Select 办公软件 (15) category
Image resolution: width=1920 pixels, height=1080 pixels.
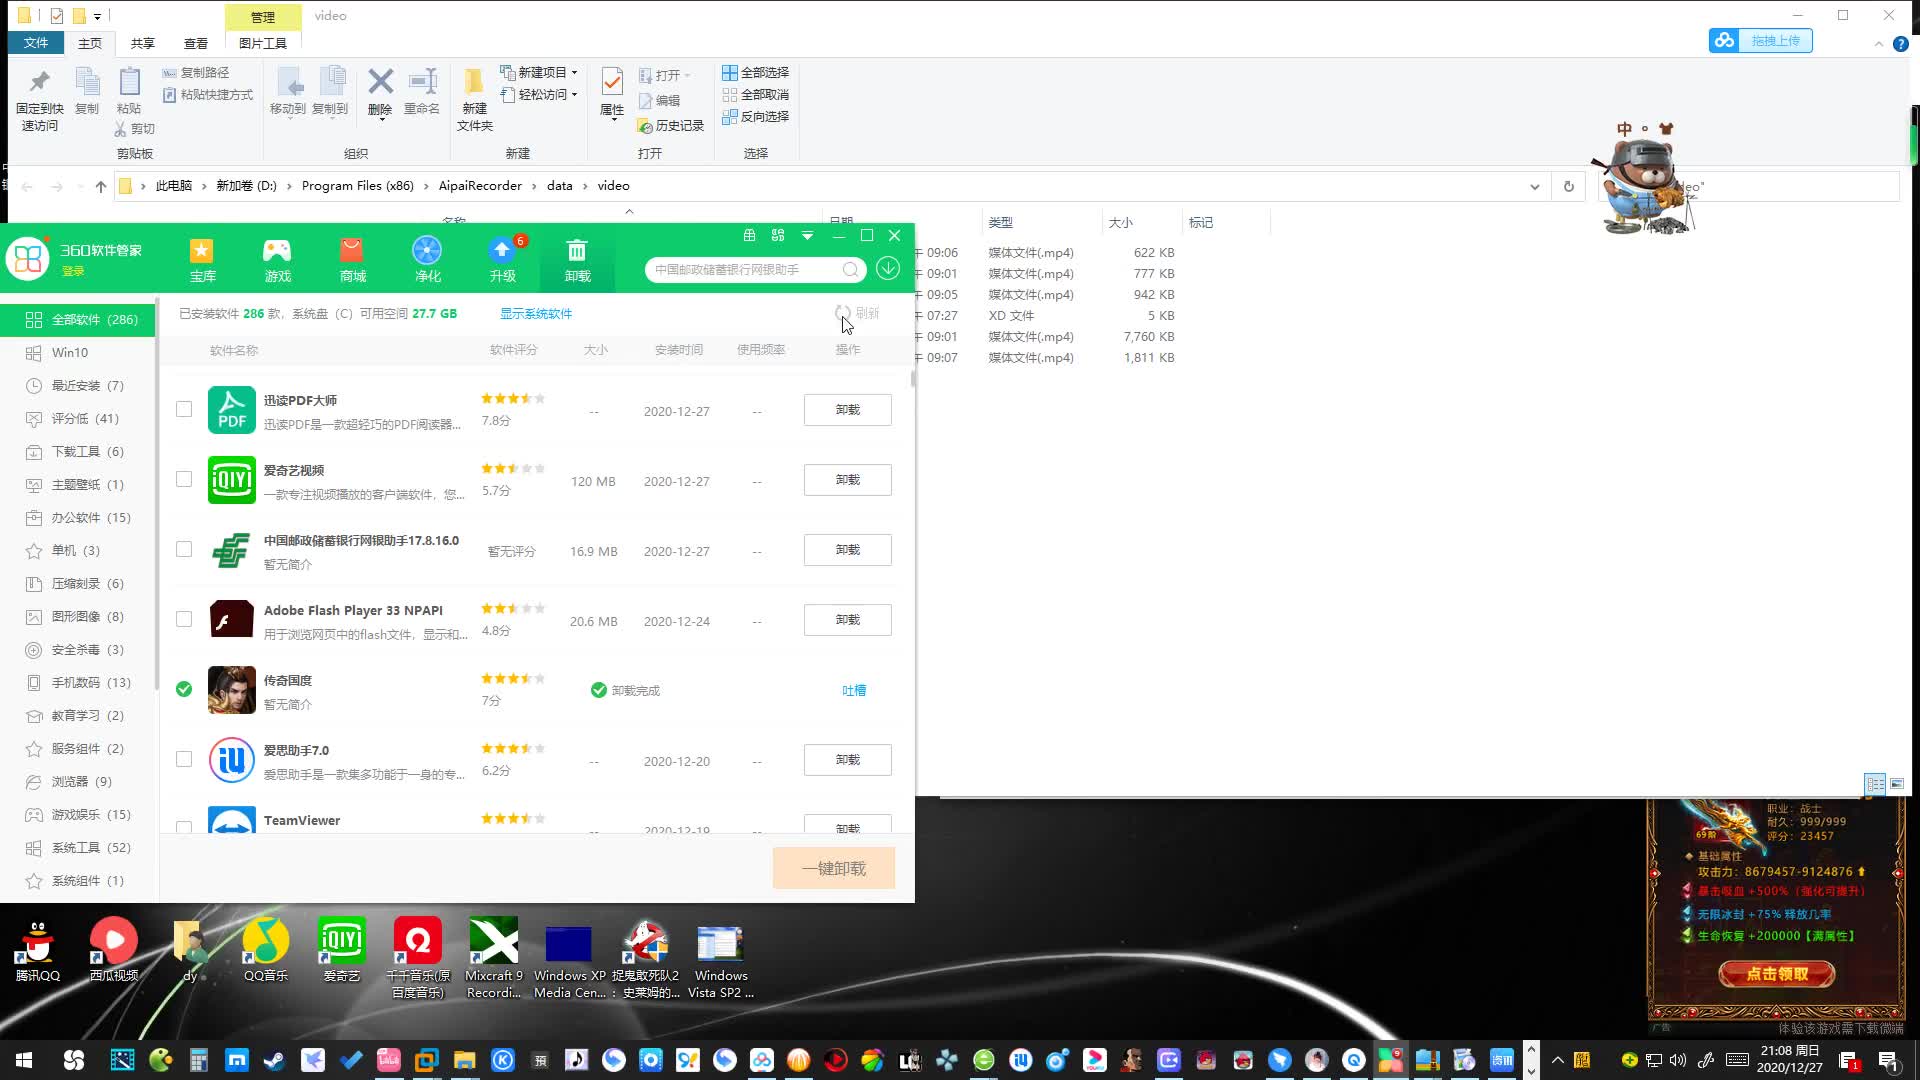pos(78,518)
